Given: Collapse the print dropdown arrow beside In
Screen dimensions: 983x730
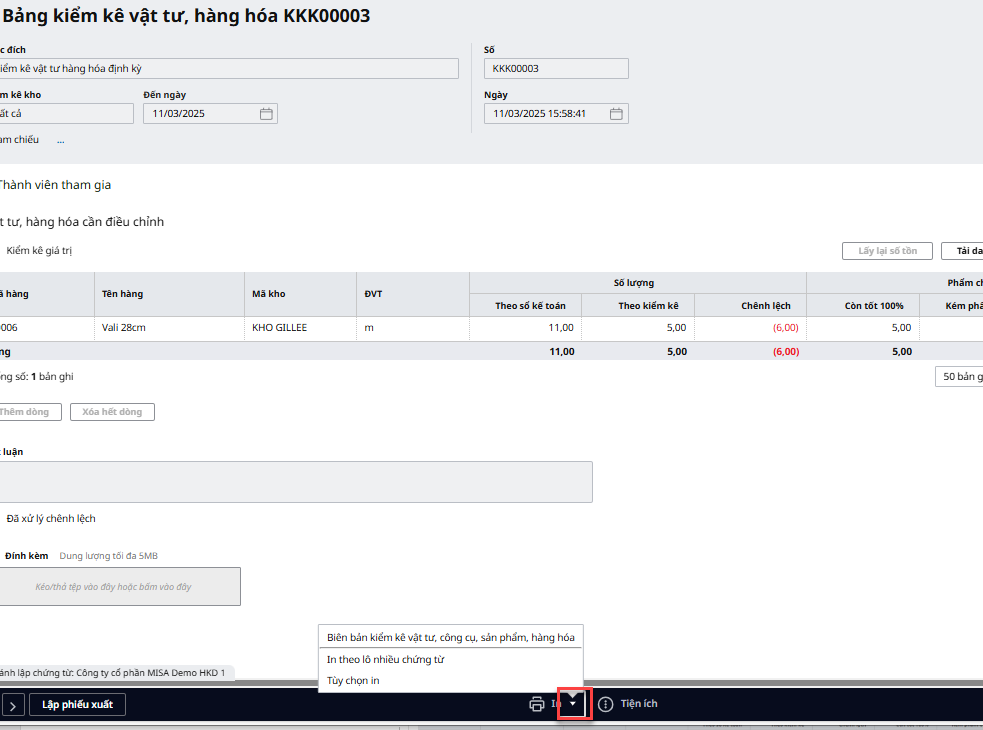Looking at the screenshot, I should pyautogui.click(x=573, y=704).
